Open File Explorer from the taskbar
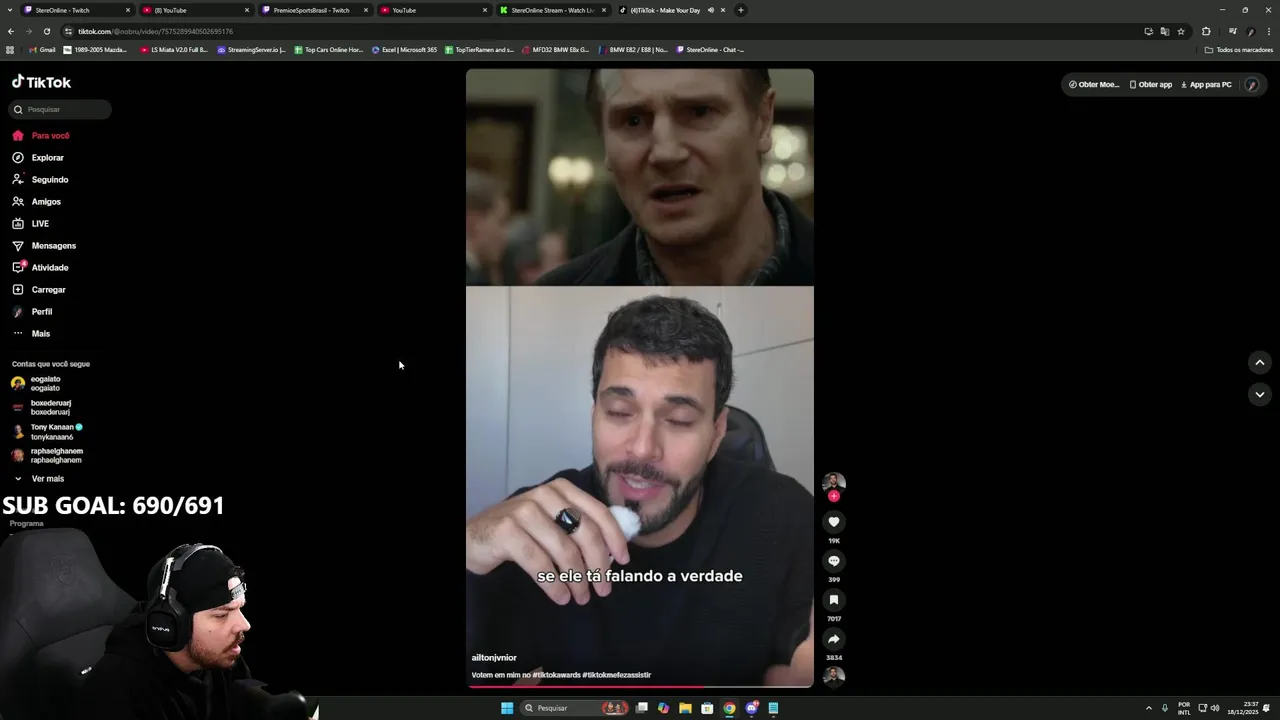The height and width of the screenshot is (720, 1280). [685, 708]
